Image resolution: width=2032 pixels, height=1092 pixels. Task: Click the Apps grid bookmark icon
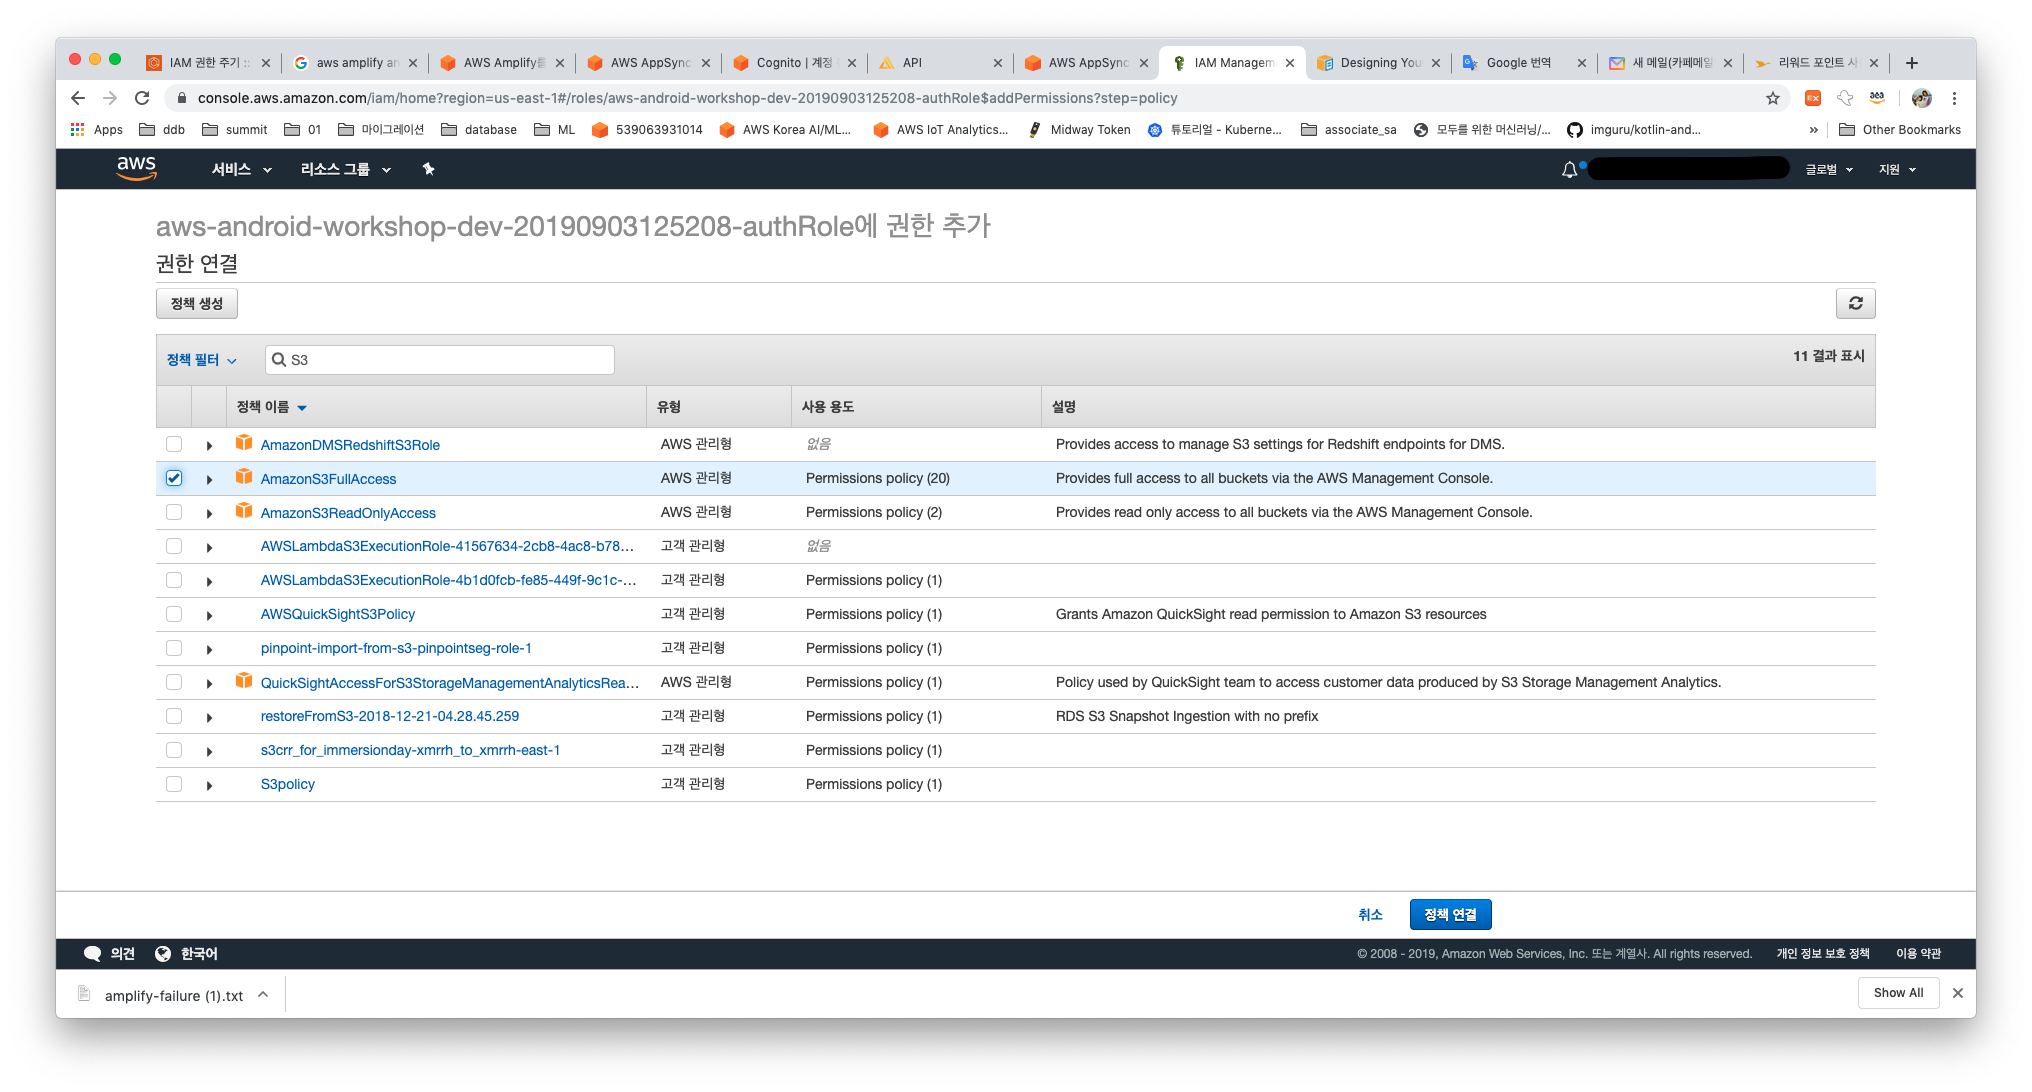coord(77,129)
